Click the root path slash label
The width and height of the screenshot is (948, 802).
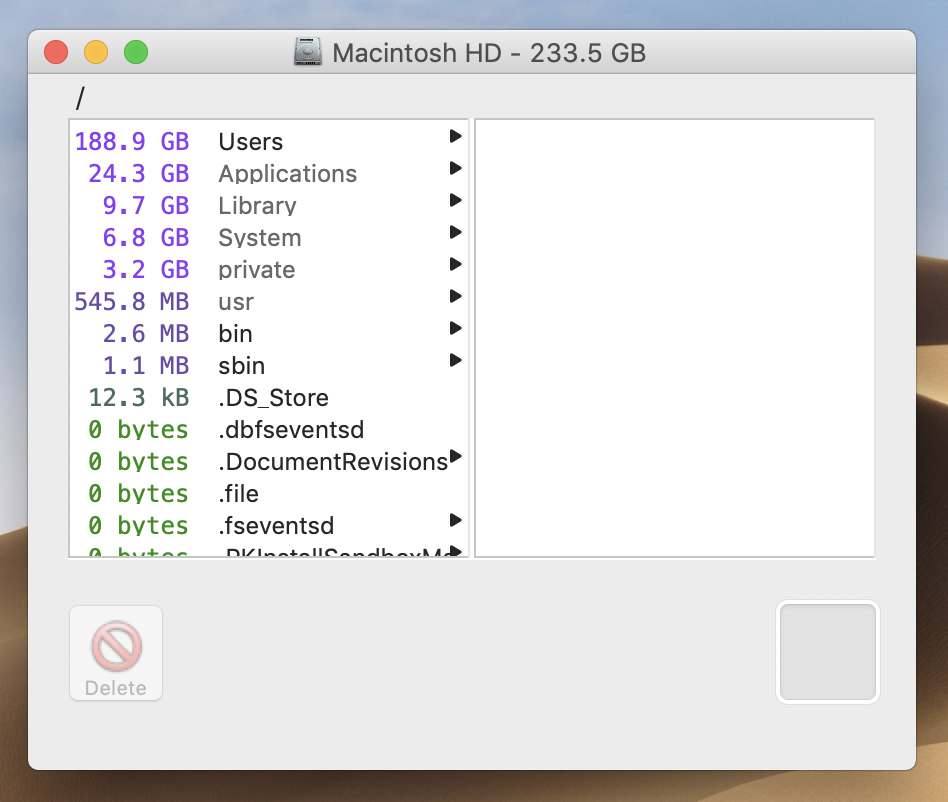[80, 98]
